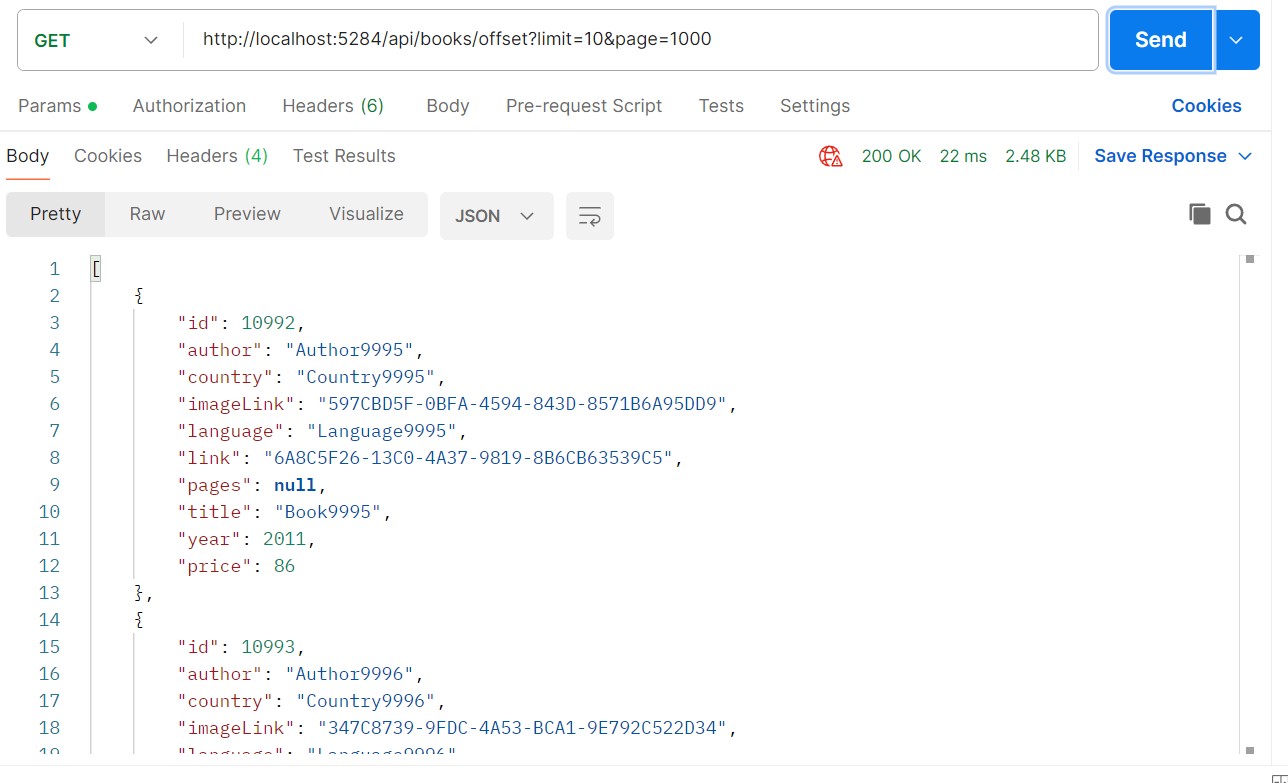
Task: Click the "Country9995" value
Action: [366, 377]
